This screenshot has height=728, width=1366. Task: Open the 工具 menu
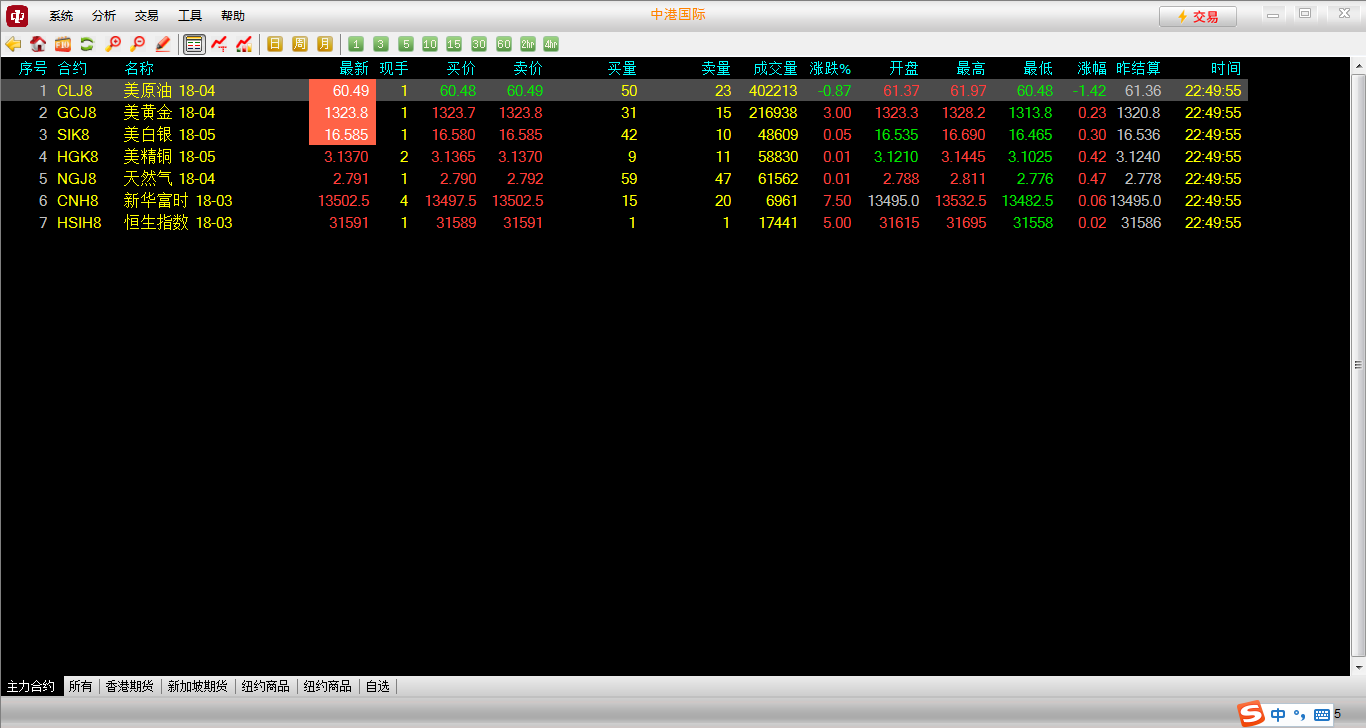coord(190,16)
